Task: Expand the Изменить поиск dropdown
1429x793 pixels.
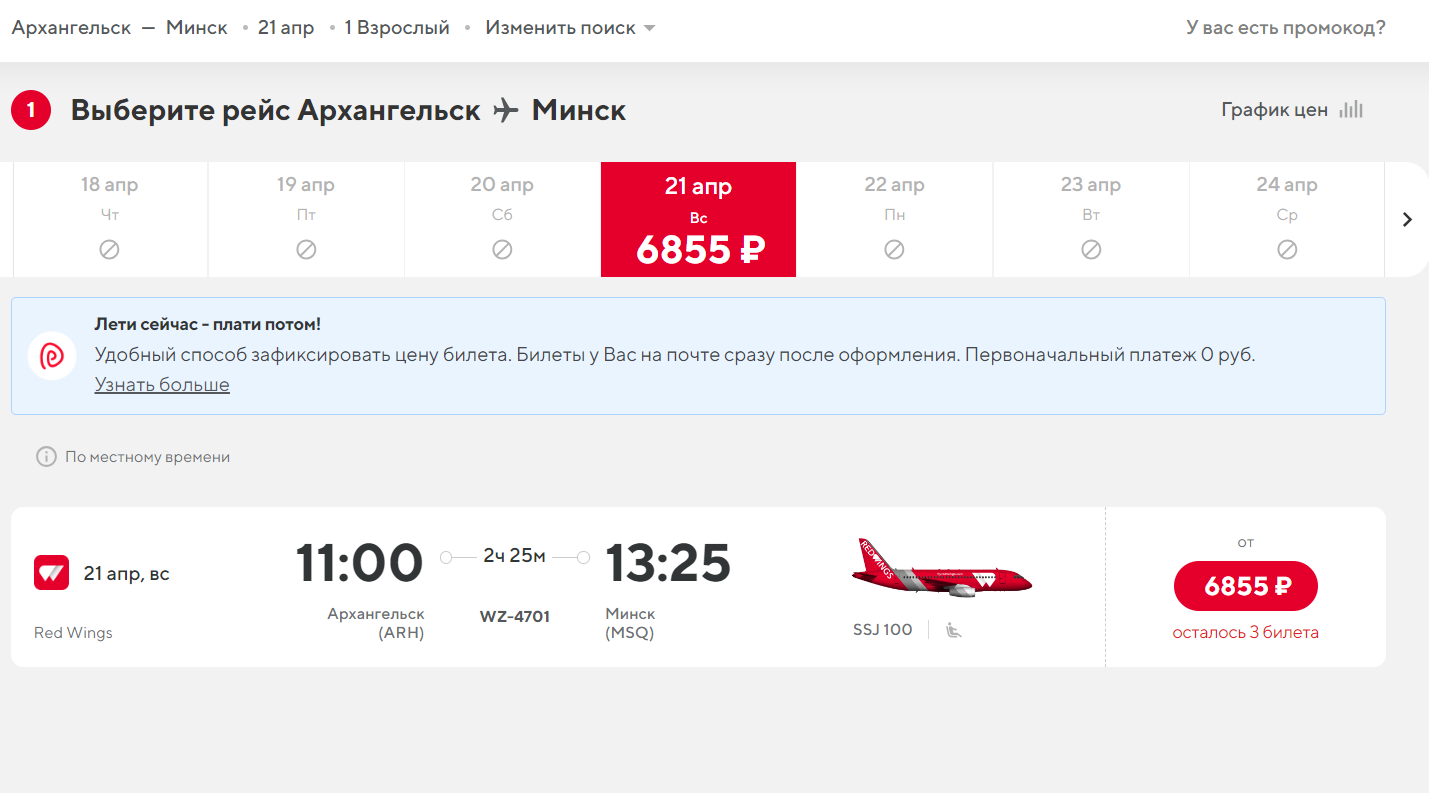Action: tap(570, 28)
